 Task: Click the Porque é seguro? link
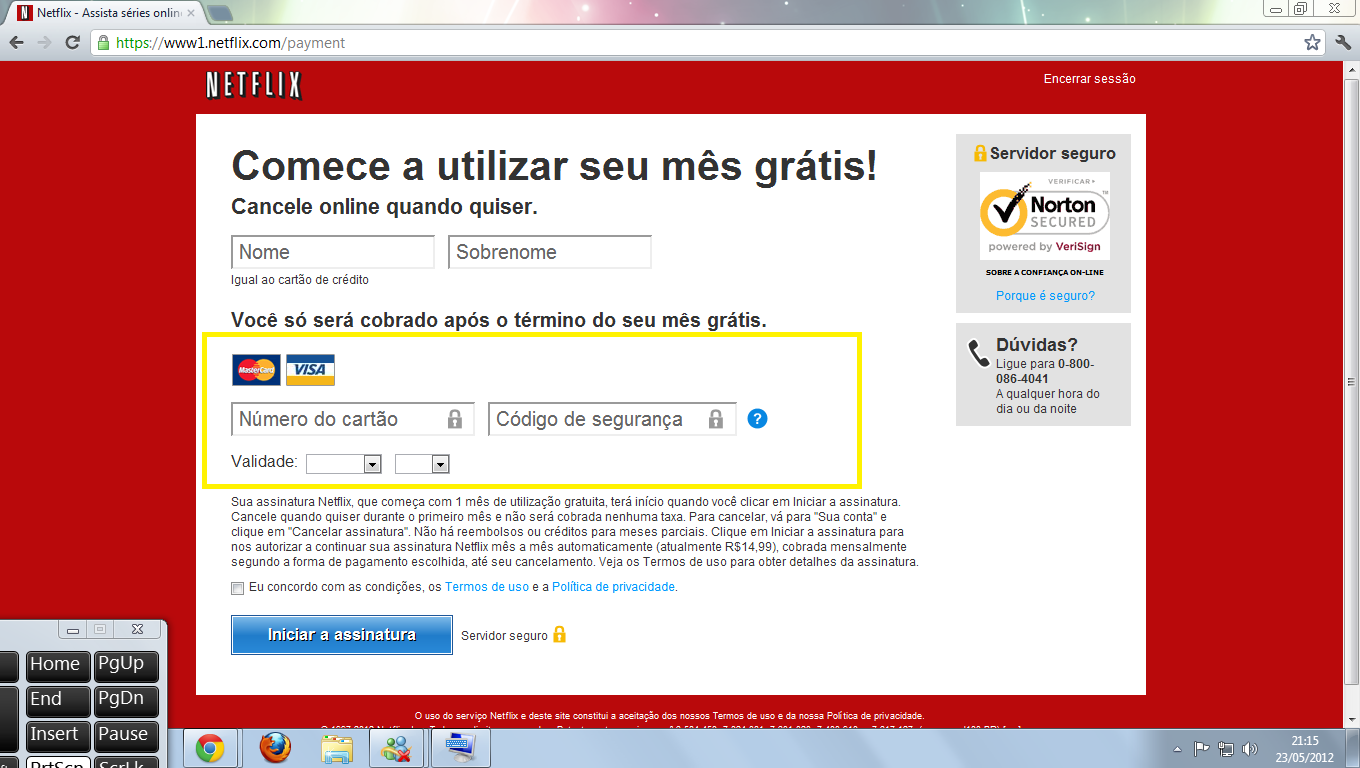pos(1045,296)
